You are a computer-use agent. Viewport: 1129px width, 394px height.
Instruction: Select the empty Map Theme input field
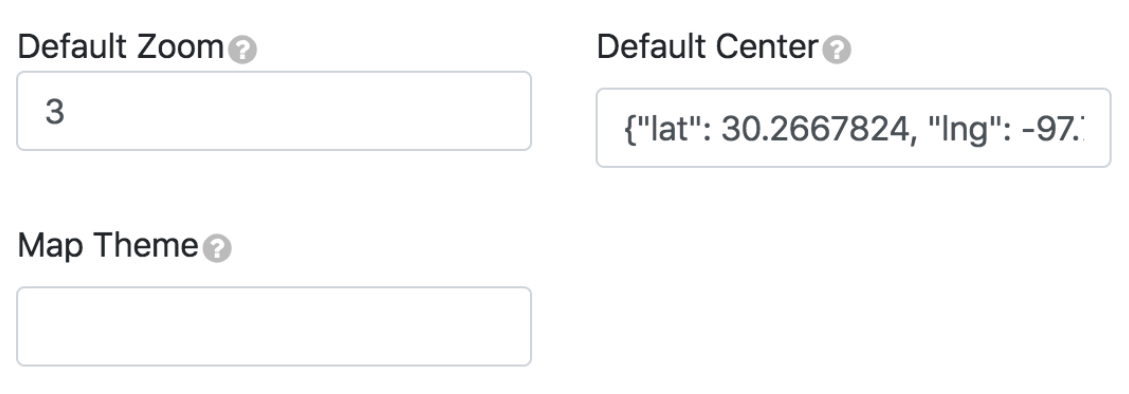coord(274,326)
